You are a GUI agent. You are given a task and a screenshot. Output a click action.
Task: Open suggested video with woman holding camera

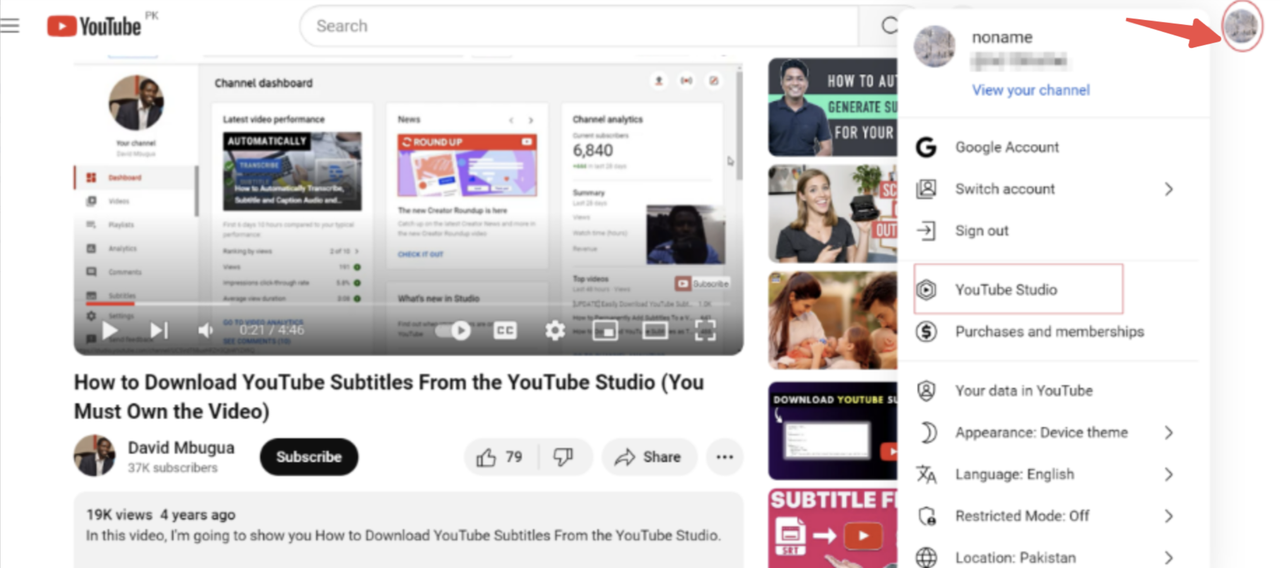point(833,213)
